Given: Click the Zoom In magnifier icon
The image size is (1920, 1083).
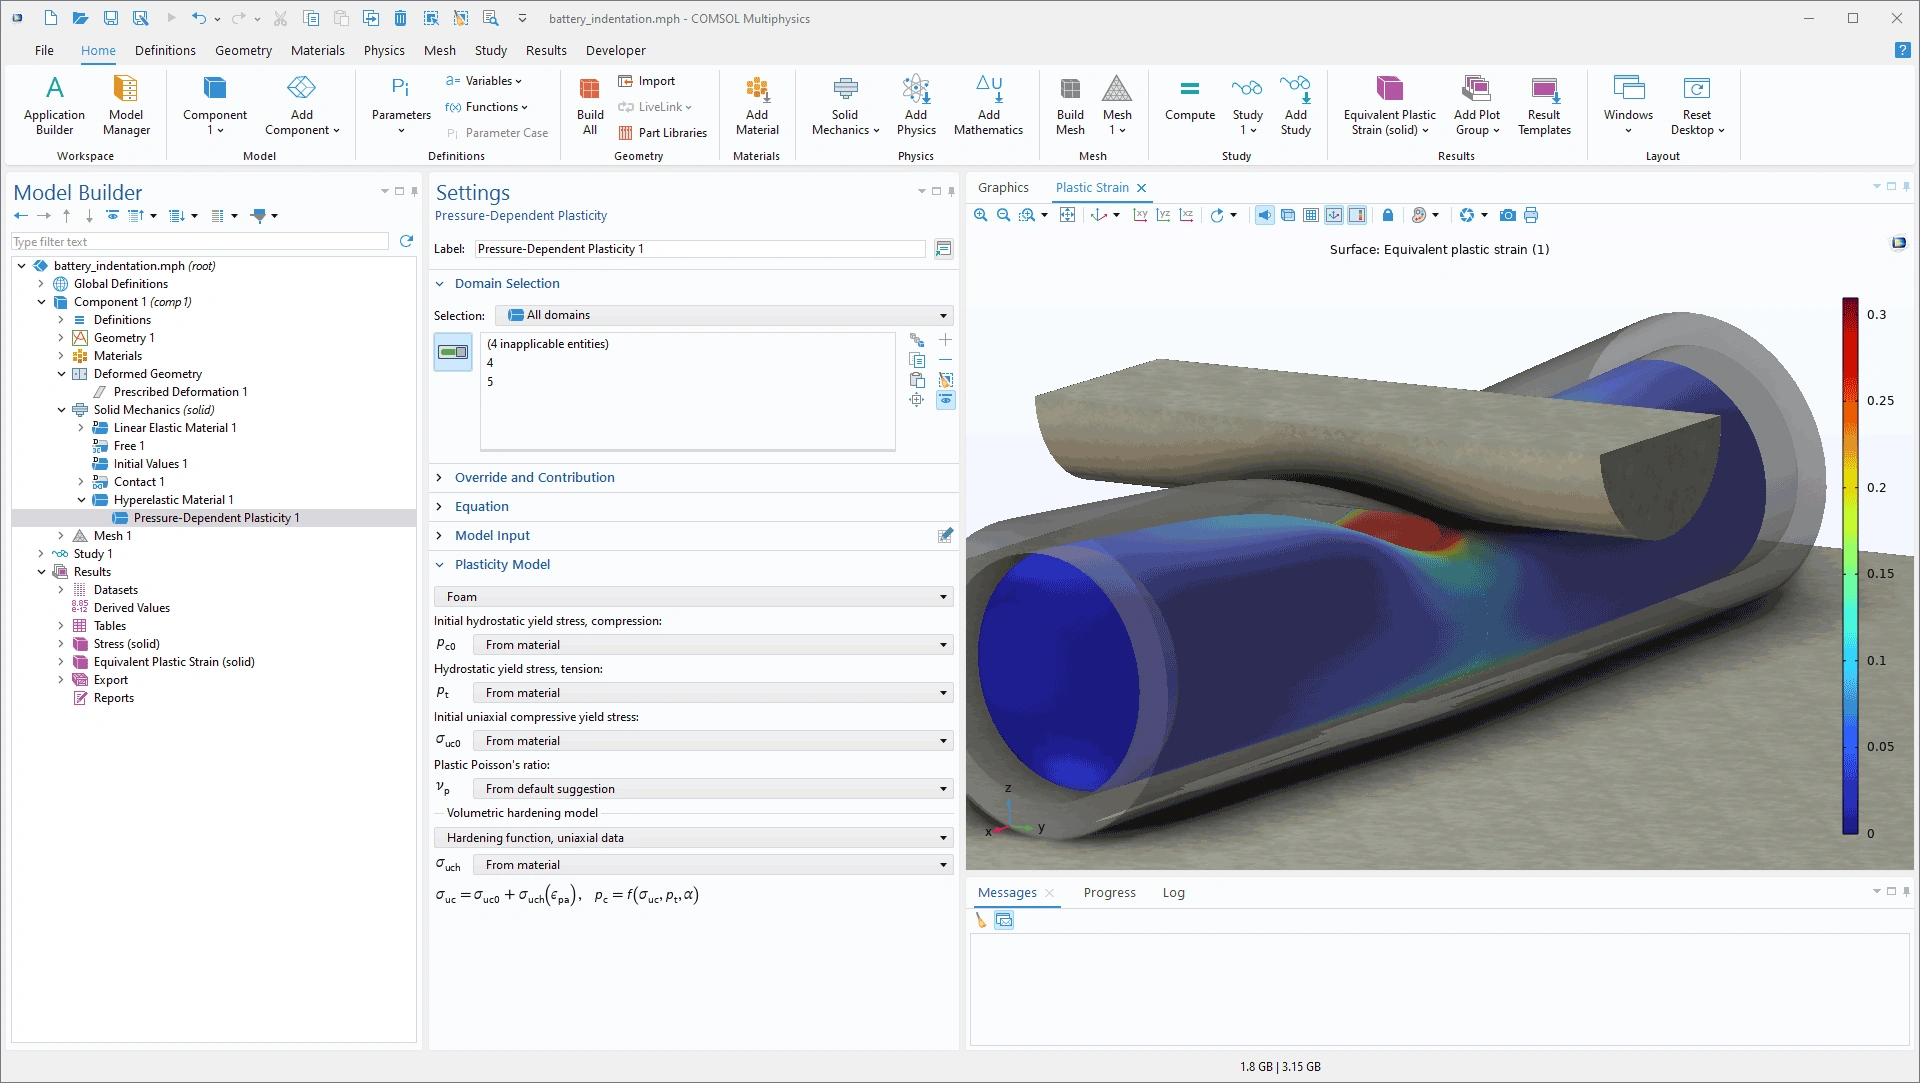Looking at the screenshot, I should [x=980, y=215].
